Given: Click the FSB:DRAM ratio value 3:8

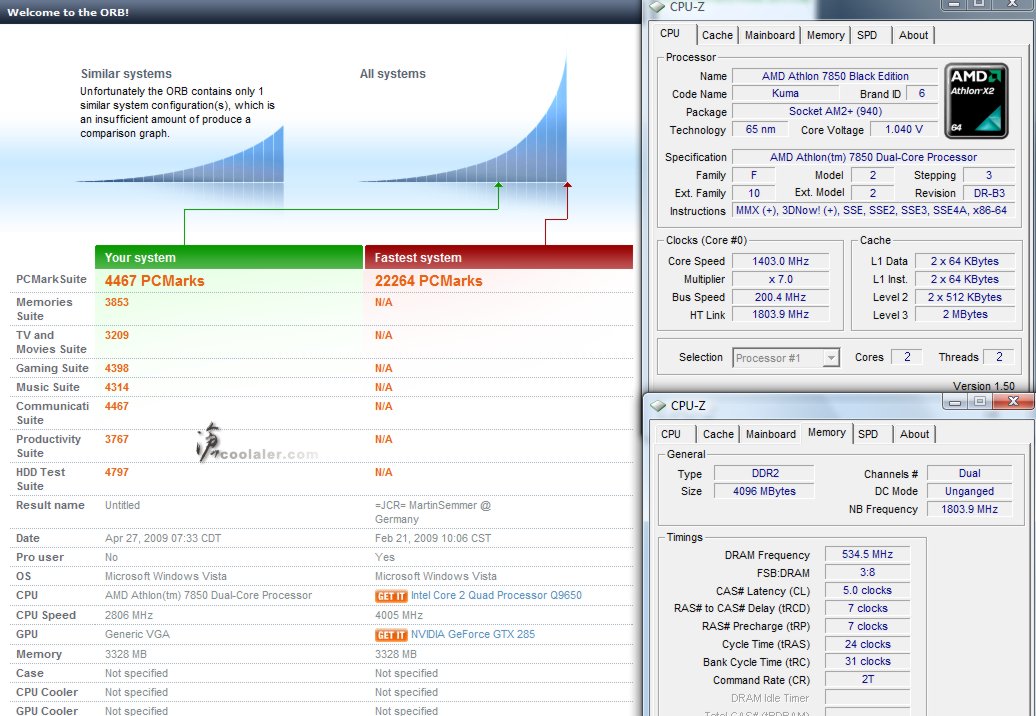Looking at the screenshot, I should click(868, 572).
